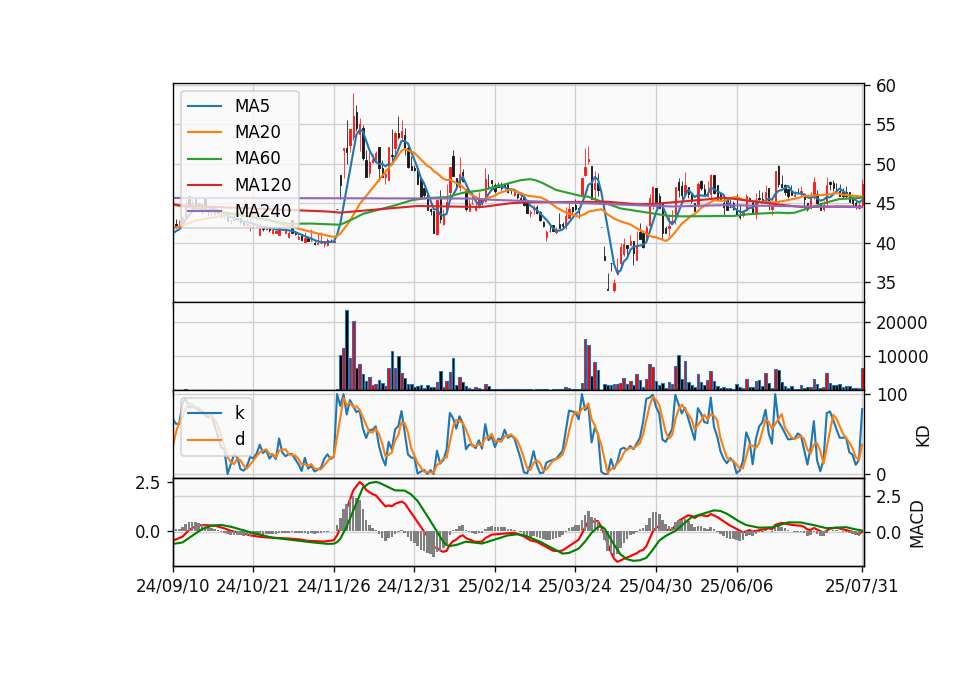Click the MA5 legend label
This screenshot has width=960, height=690.
coord(252,106)
